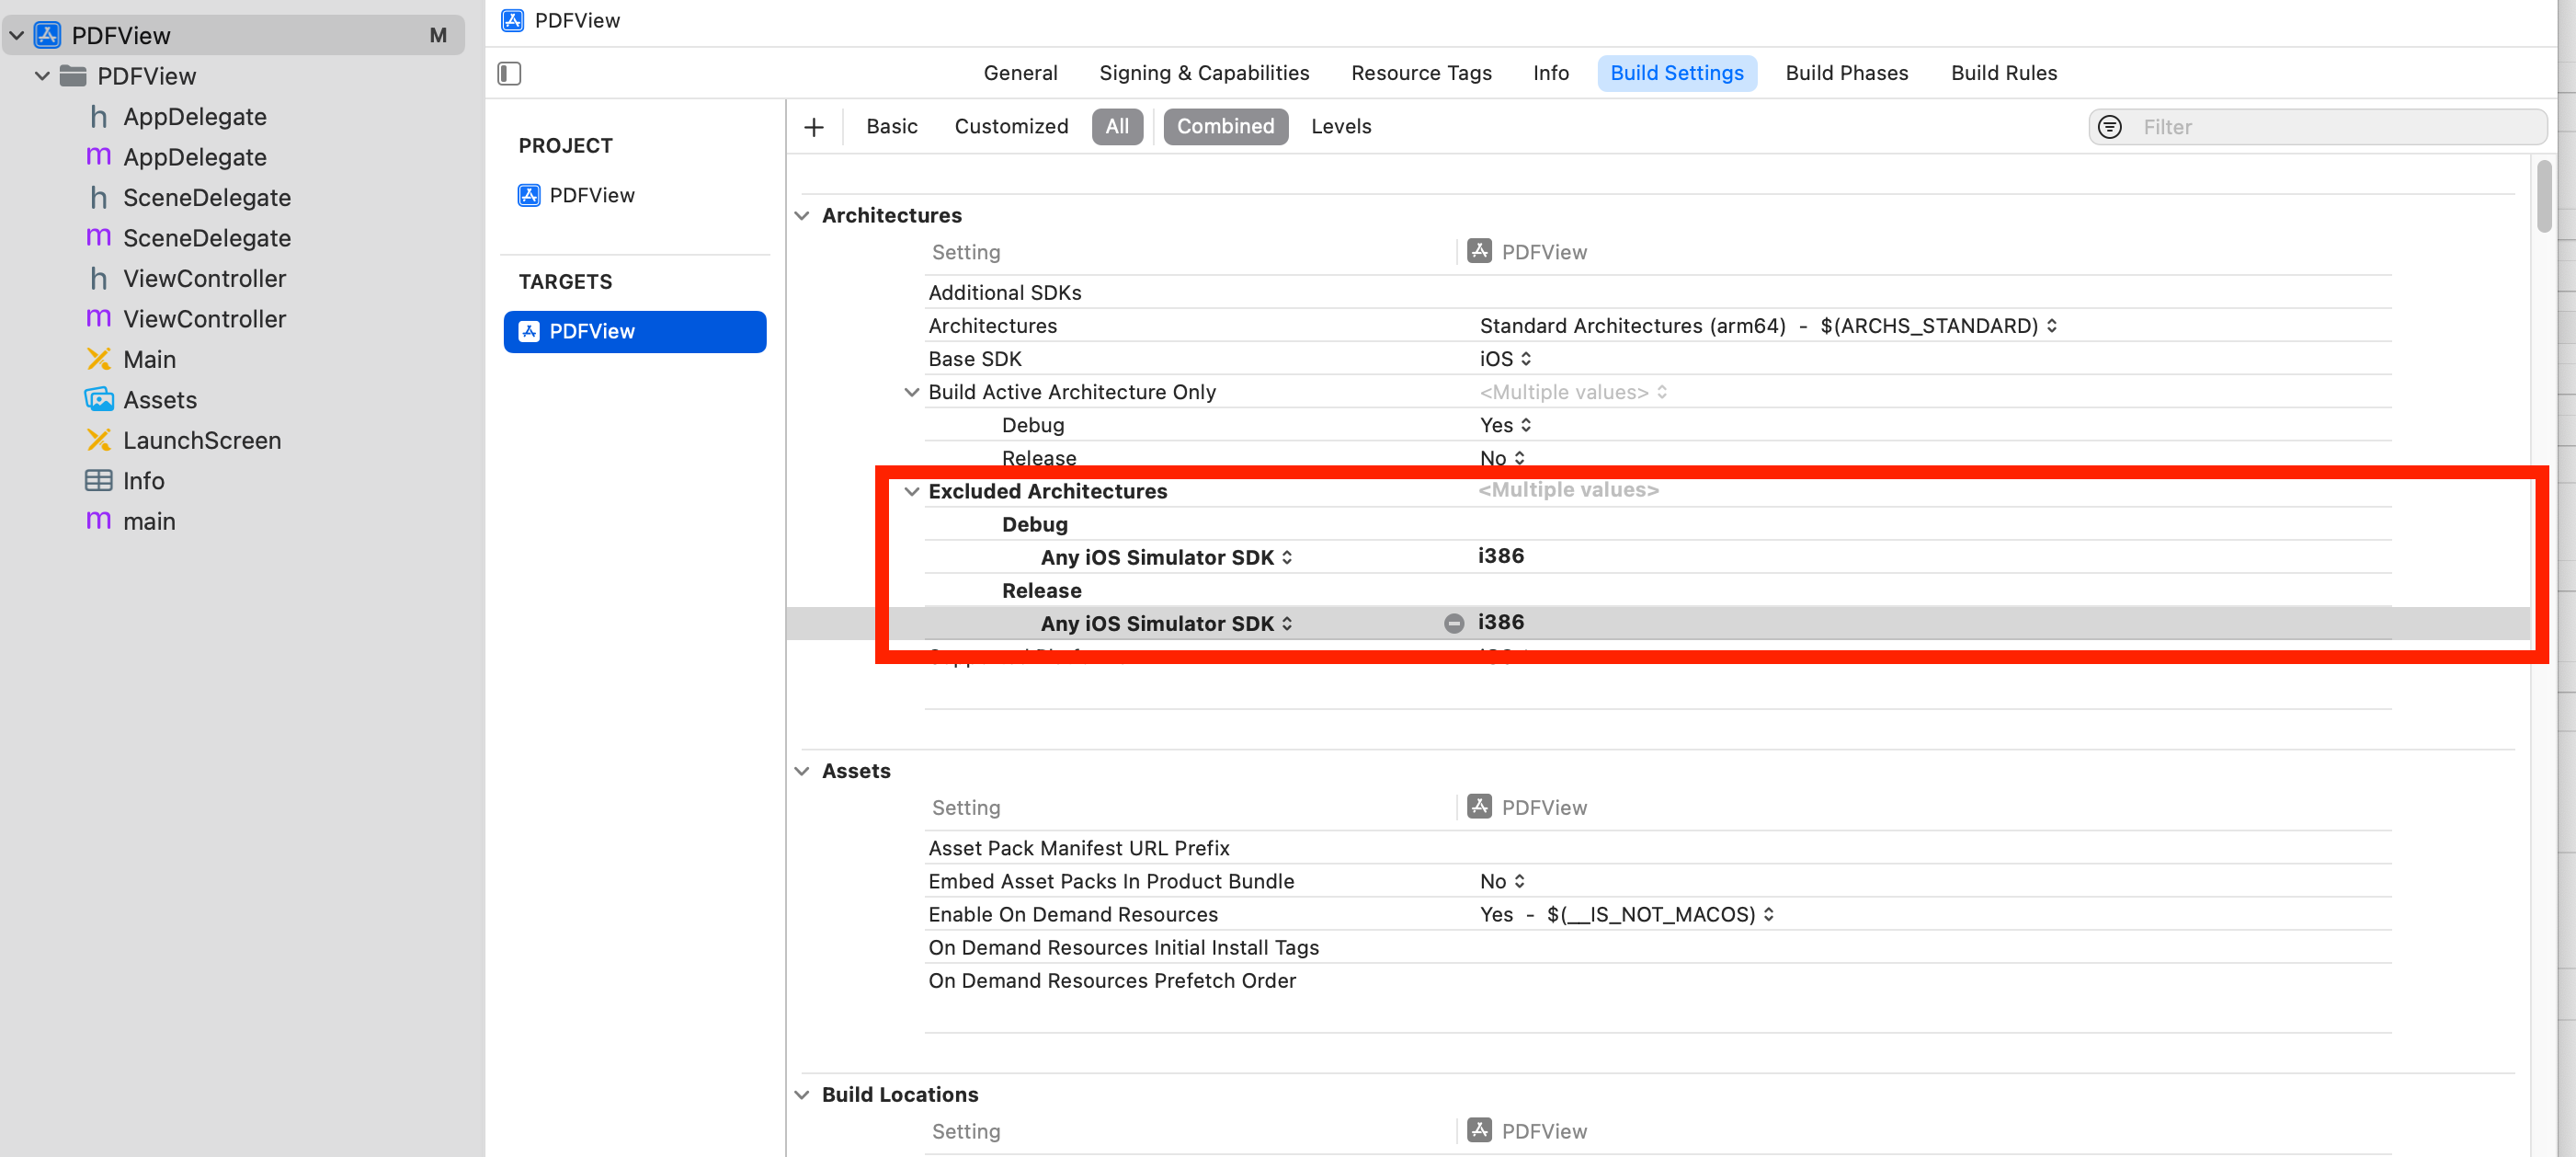Image resolution: width=2576 pixels, height=1157 pixels.
Task: Toggle the project navigator sidebar panel icon
Action: pyautogui.click(x=509, y=73)
